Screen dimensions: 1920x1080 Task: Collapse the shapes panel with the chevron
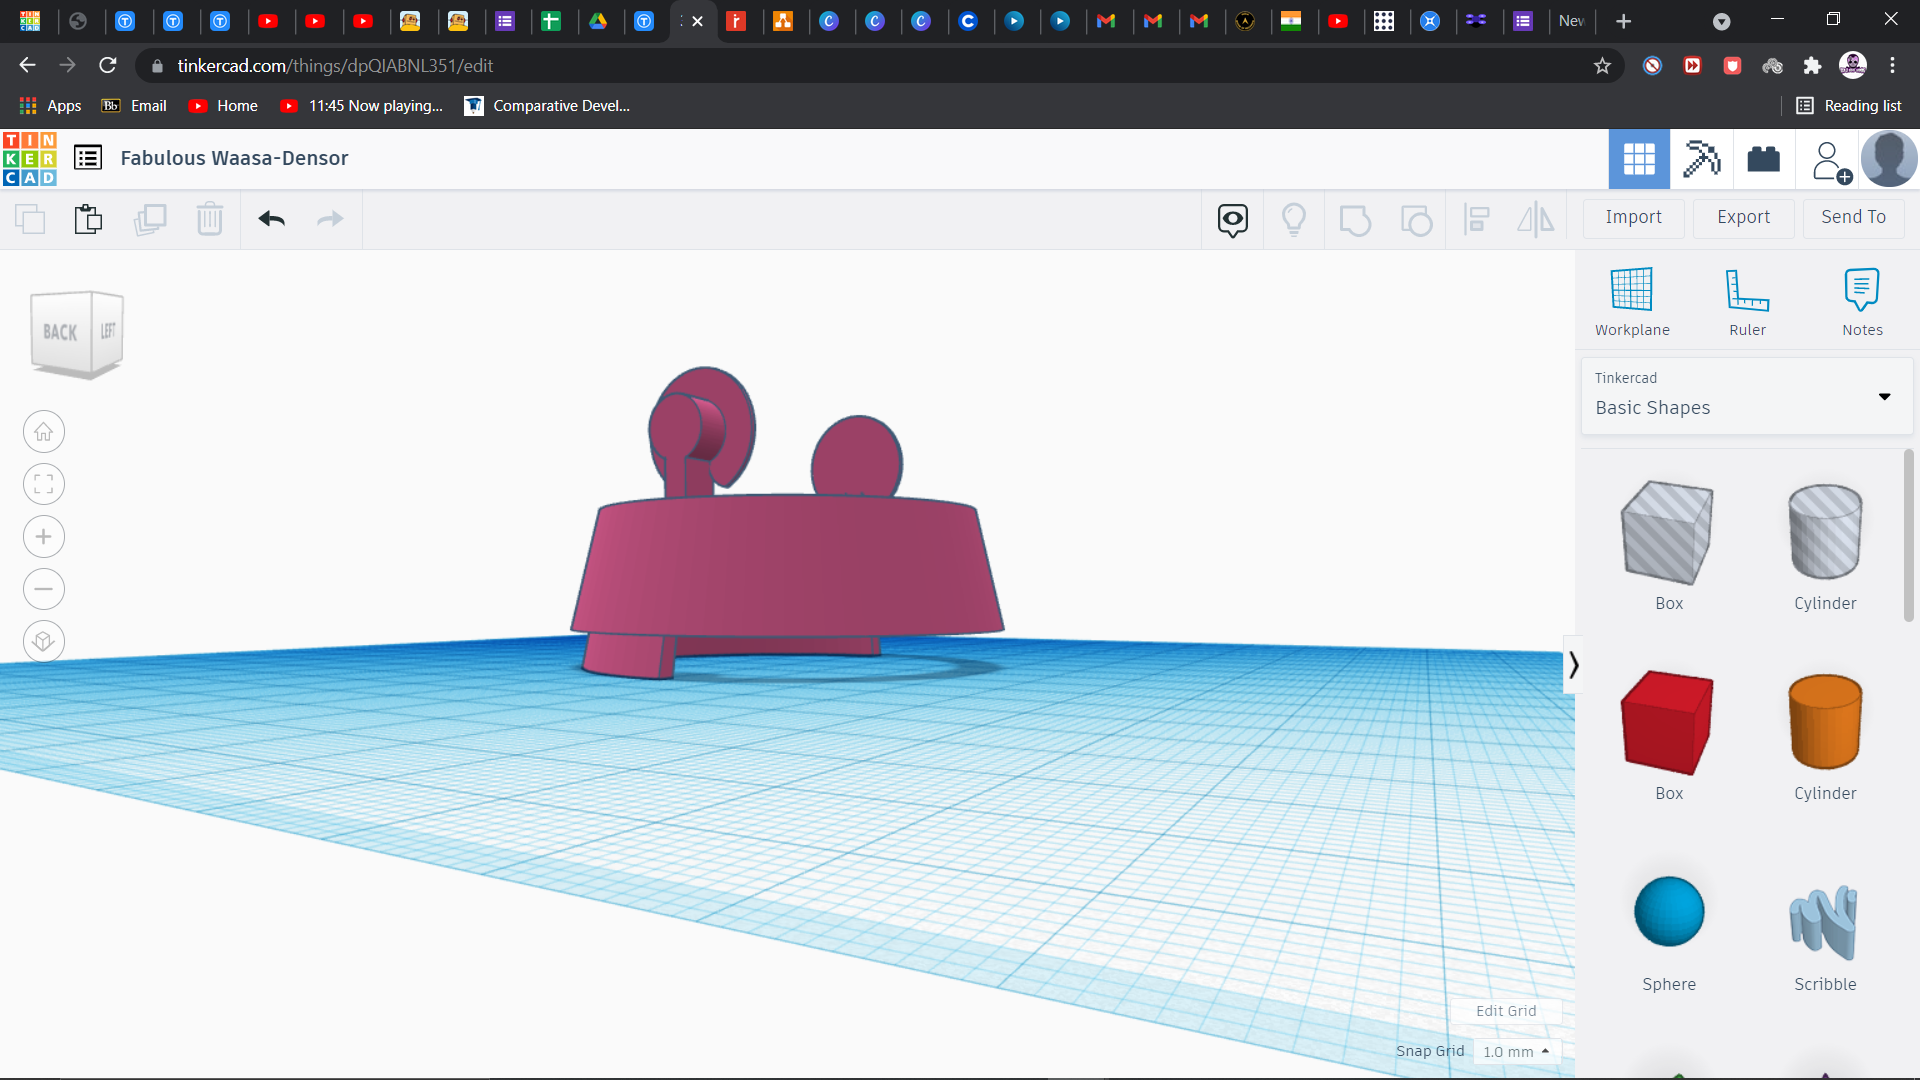(x=1573, y=663)
